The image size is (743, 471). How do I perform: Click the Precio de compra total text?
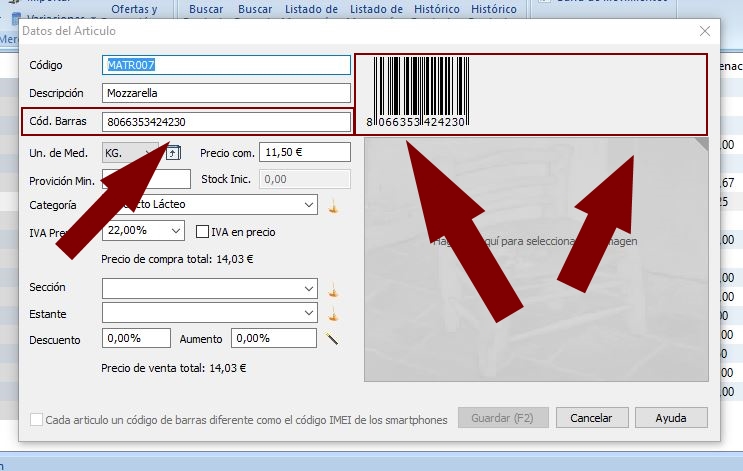click(177, 259)
